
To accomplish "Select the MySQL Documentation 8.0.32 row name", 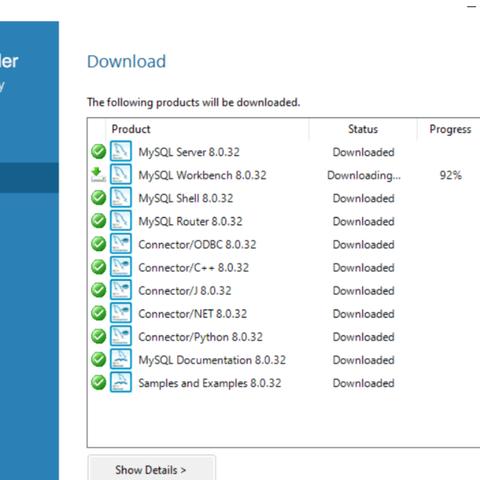I will click(x=212, y=360).
